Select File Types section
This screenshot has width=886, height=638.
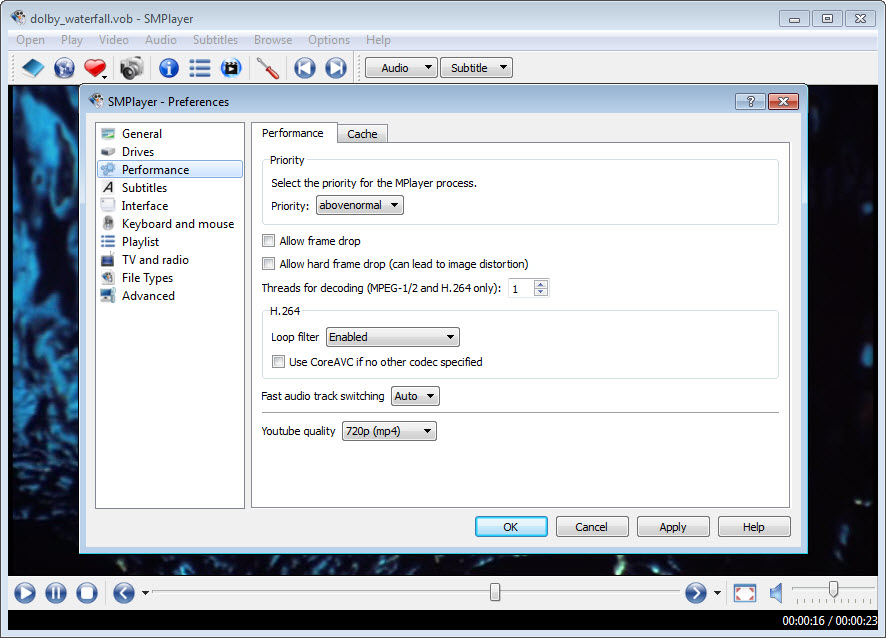coord(170,278)
